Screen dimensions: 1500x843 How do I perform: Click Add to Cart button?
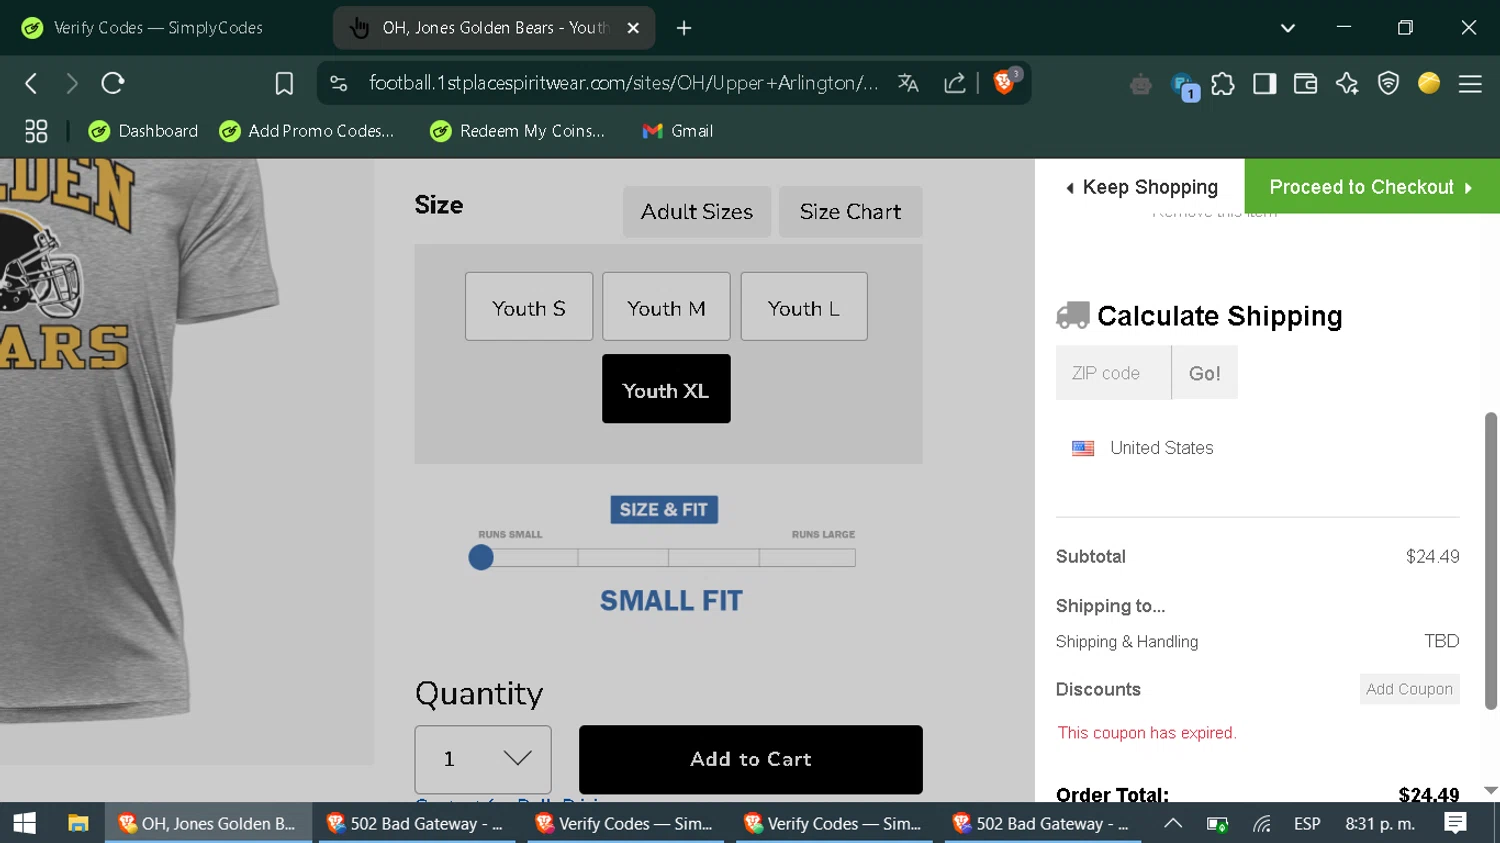tap(751, 760)
